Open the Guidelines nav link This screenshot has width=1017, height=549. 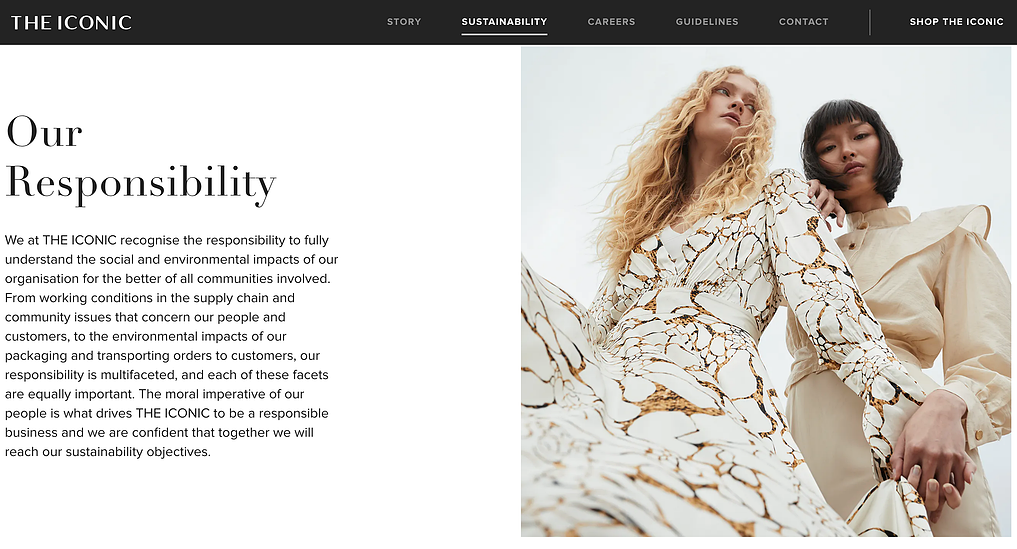pyautogui.click(x=707, y=21)
